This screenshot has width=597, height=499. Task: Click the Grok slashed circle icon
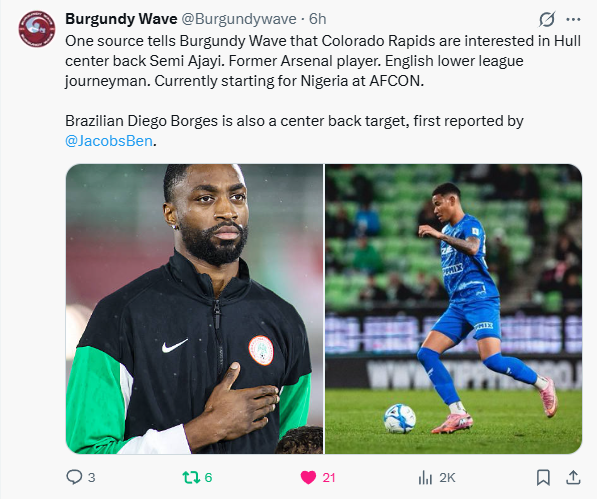pyautogui.click(x=547, y=19)
